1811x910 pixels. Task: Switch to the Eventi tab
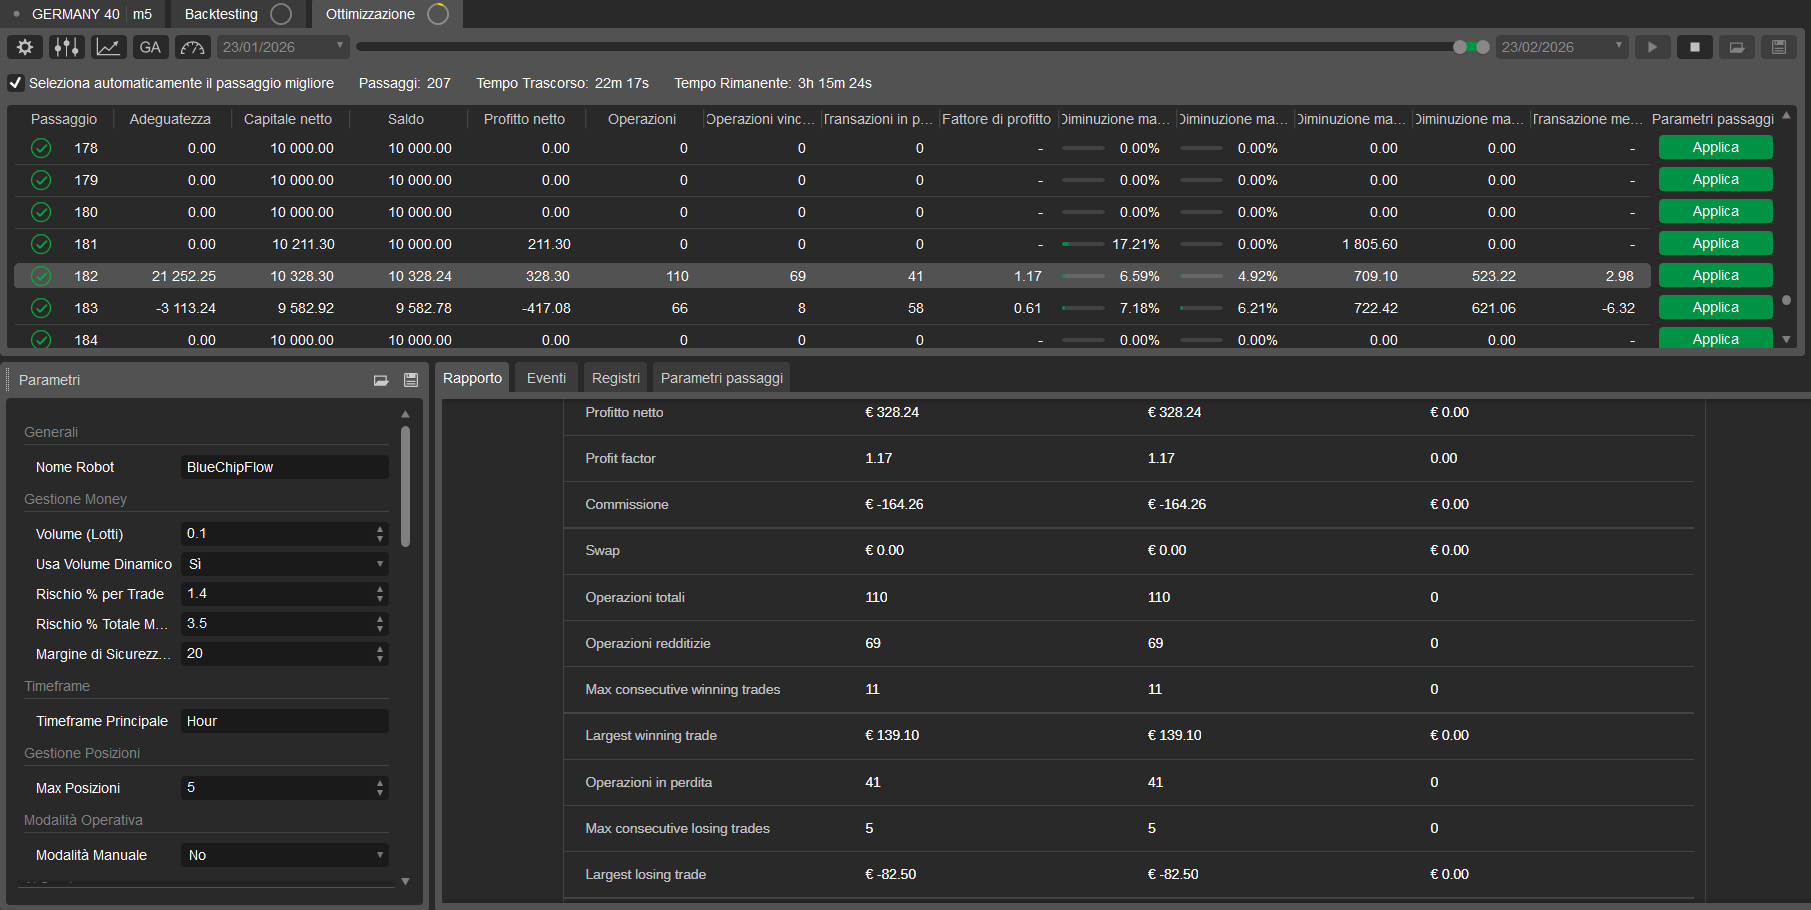[x=545, y=377]
